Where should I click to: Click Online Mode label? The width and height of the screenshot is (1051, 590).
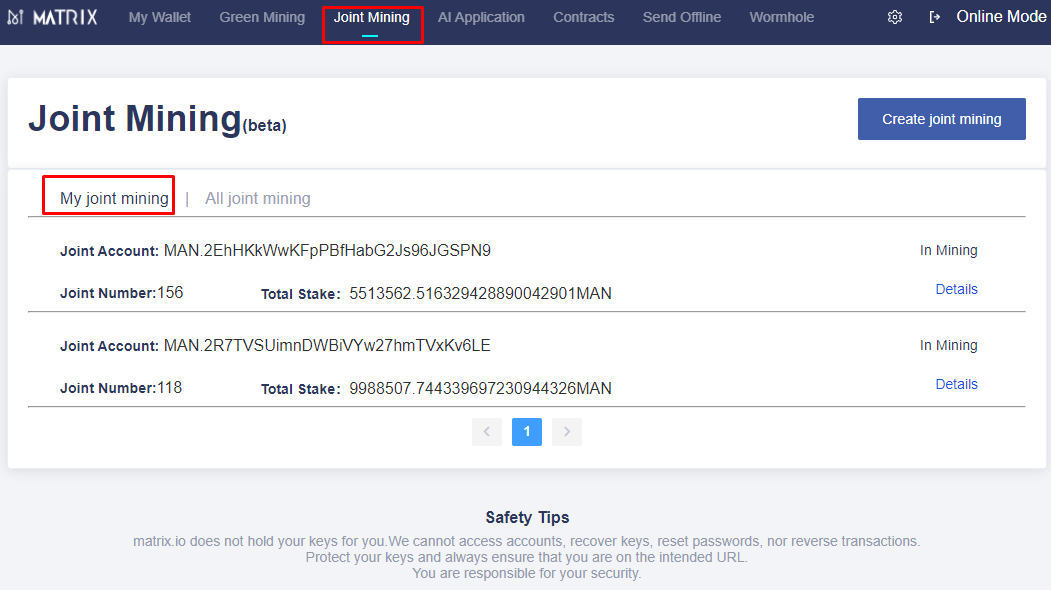click(1001, 17)
